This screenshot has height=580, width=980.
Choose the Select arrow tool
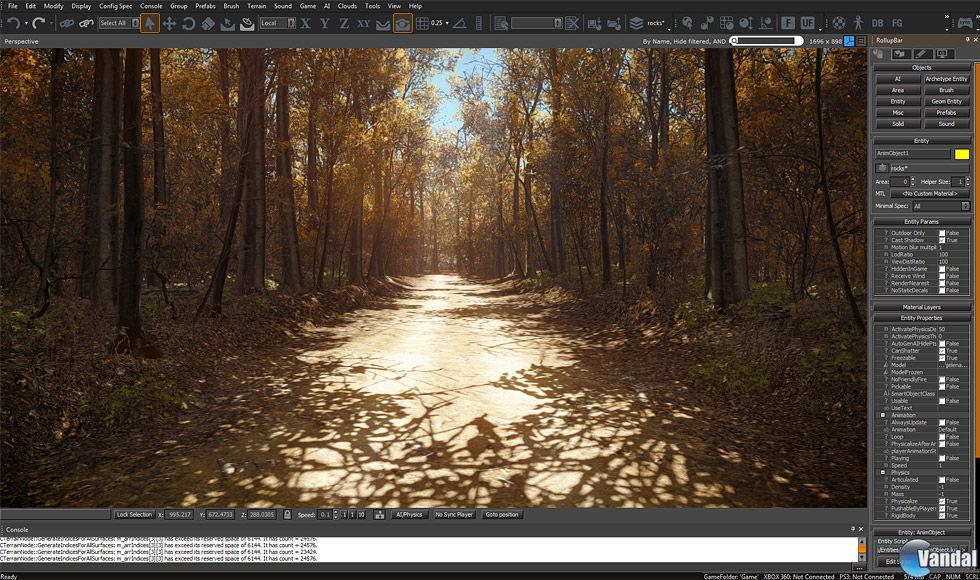tap(149, 24)
